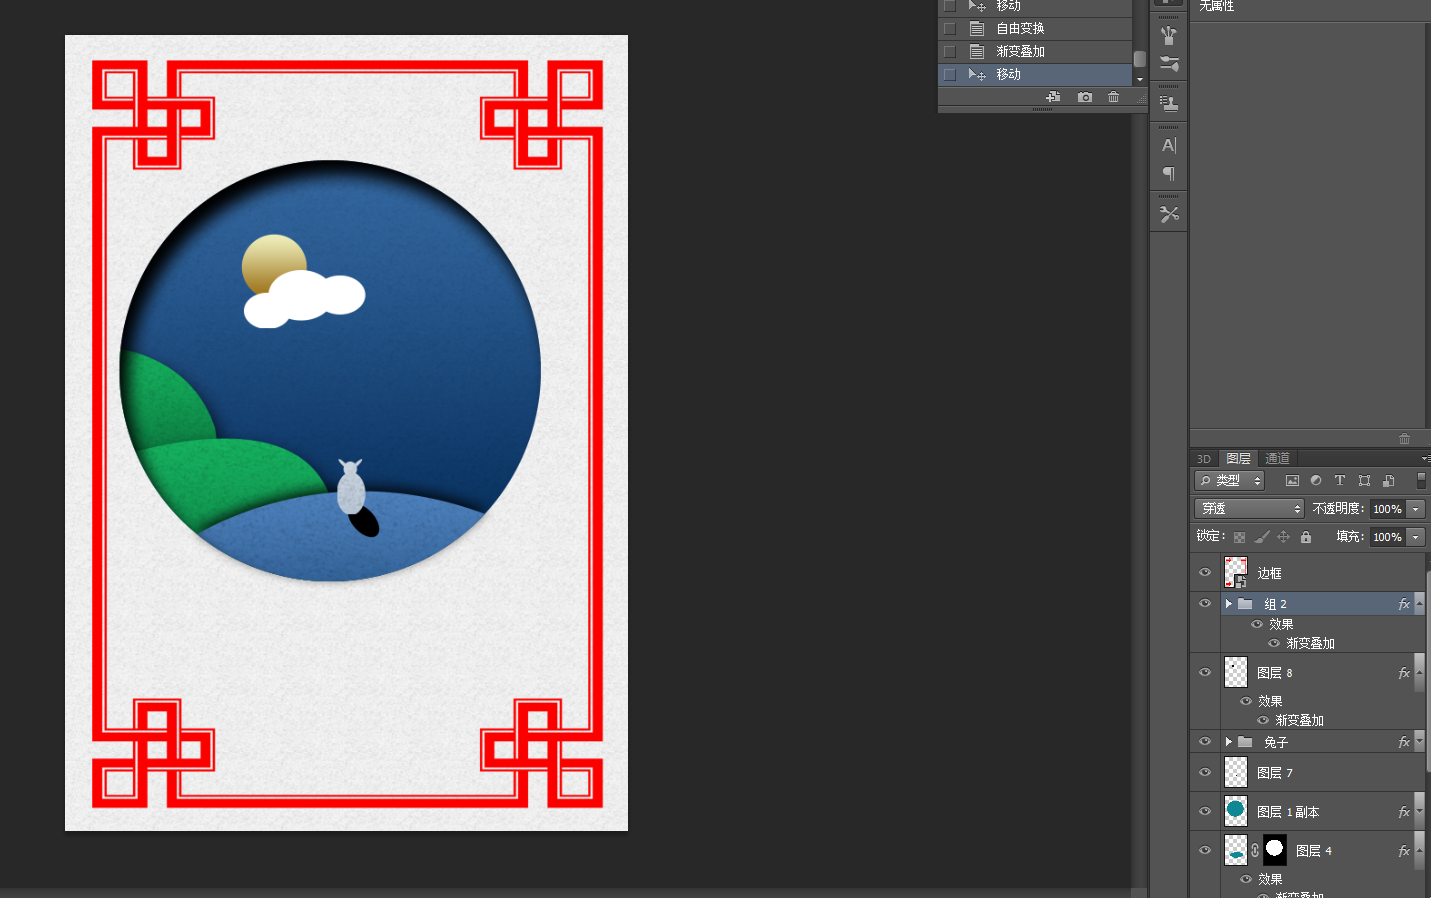The height and width of the screenshot is (898, 1431).
Task: Click the 图层 4 layer mask thumbnail
Action: 1275,850
